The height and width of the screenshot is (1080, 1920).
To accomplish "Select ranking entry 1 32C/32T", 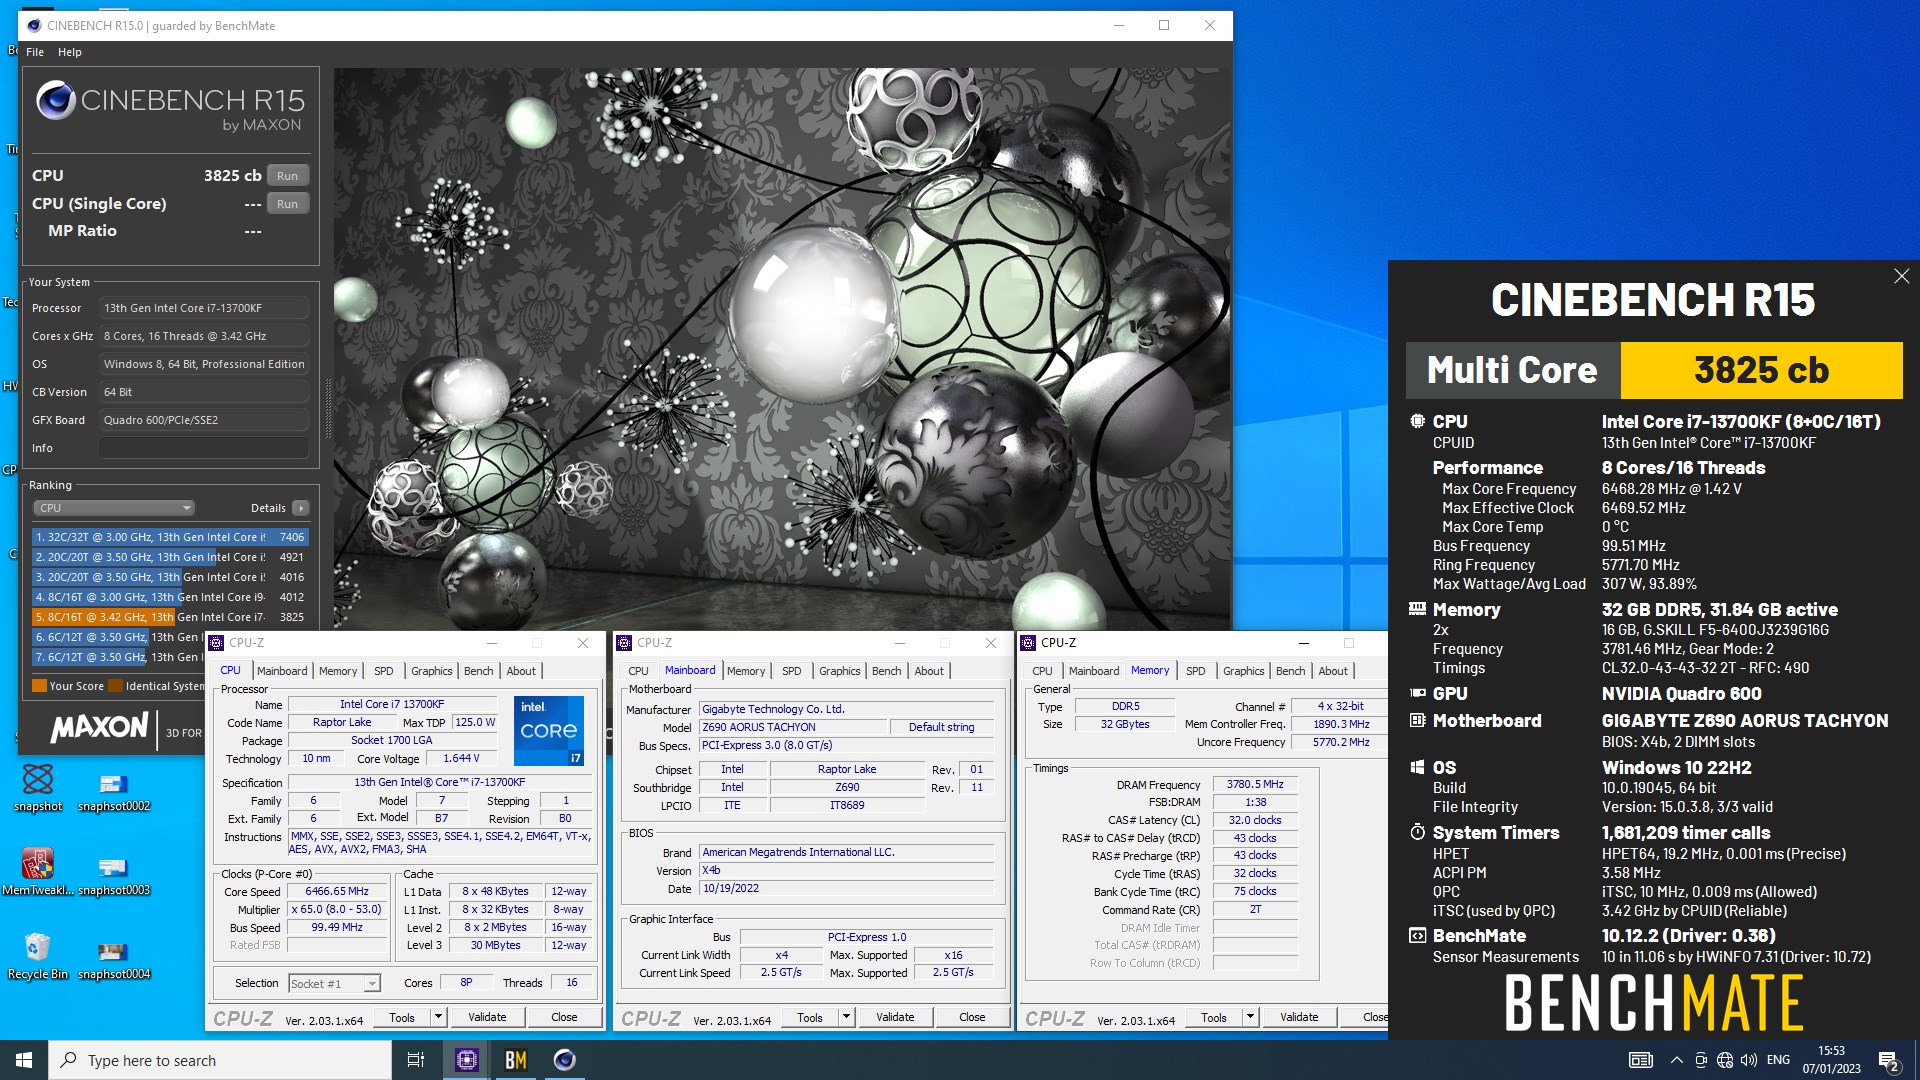I will coord(170,537).
